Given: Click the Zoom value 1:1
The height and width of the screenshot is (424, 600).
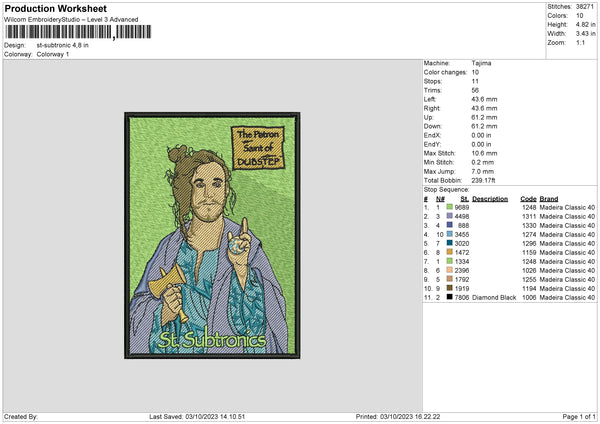Looking at the screenshot, I should [x=580, y=42].
